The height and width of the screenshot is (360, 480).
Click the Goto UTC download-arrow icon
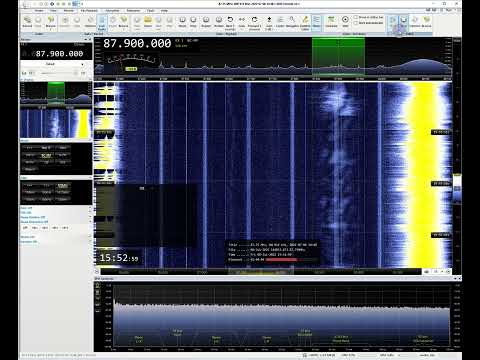point(269,22)
